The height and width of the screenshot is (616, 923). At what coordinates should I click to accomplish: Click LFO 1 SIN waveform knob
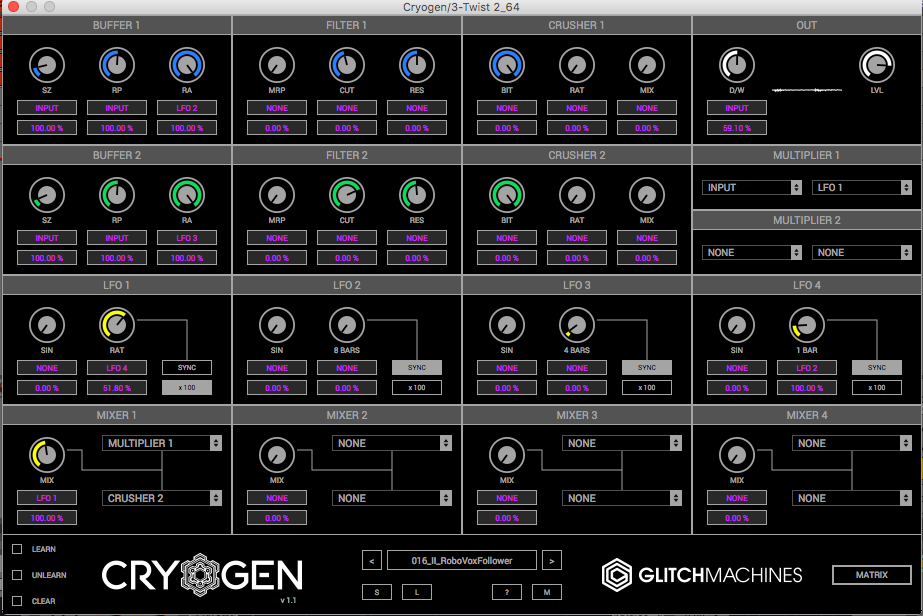pos(47,325)
